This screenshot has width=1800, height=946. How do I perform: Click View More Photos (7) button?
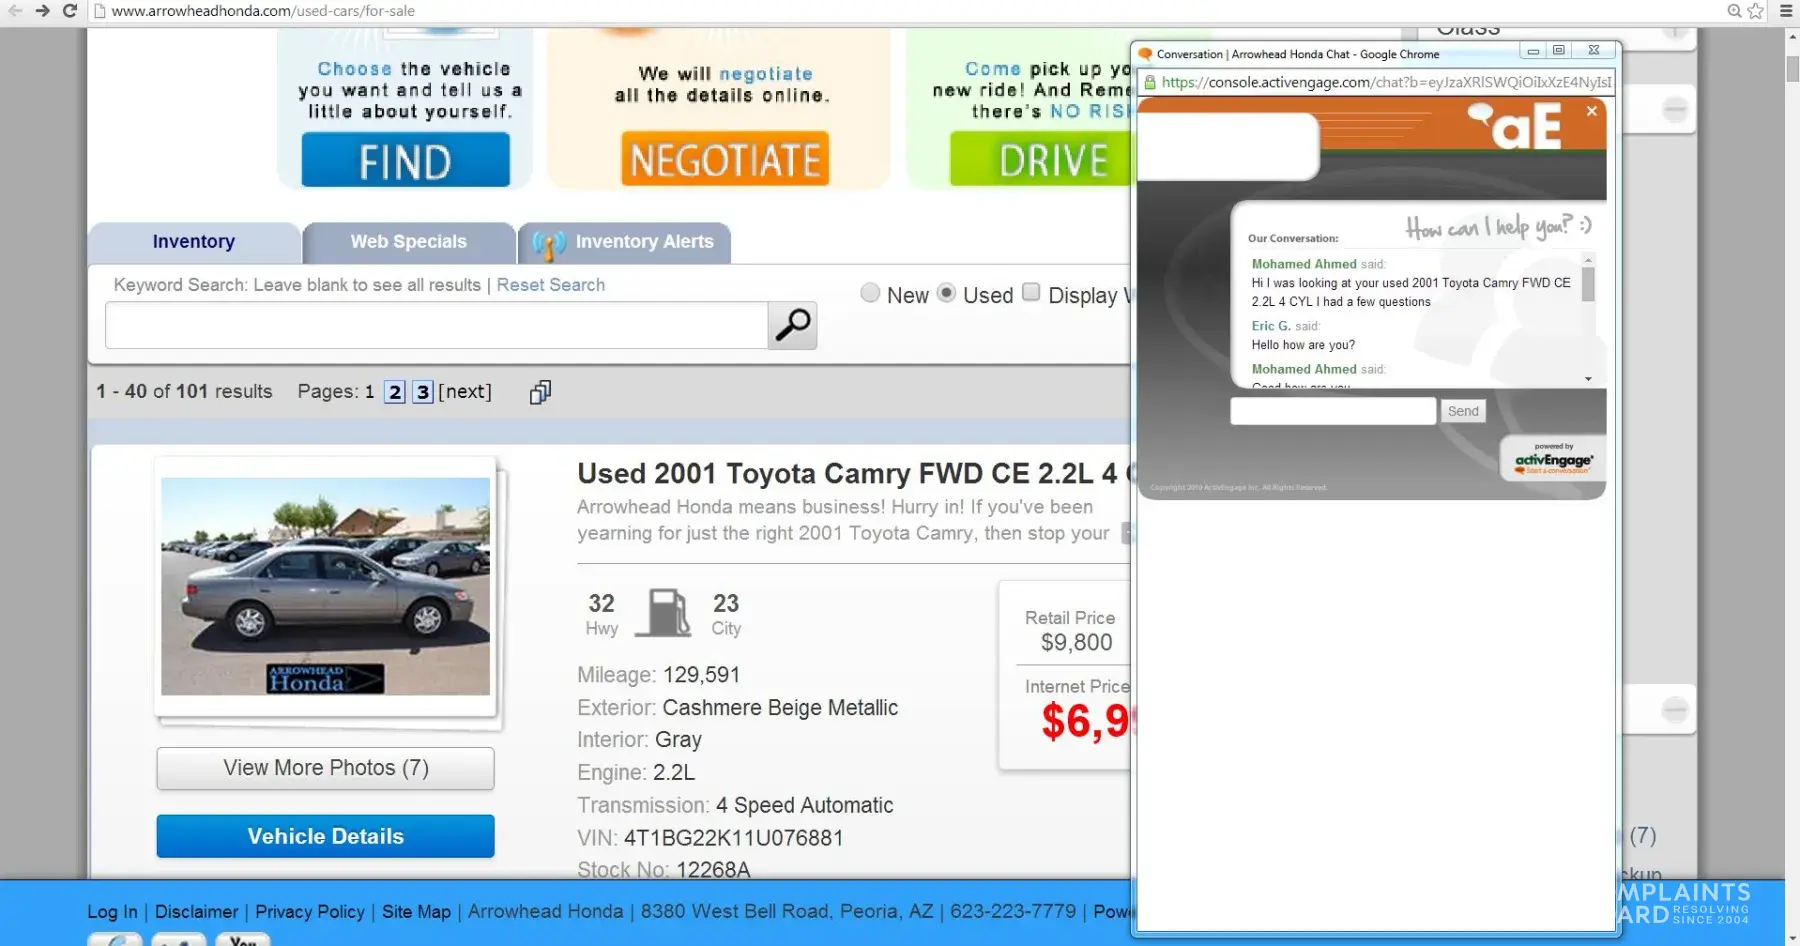pos(326,768)
